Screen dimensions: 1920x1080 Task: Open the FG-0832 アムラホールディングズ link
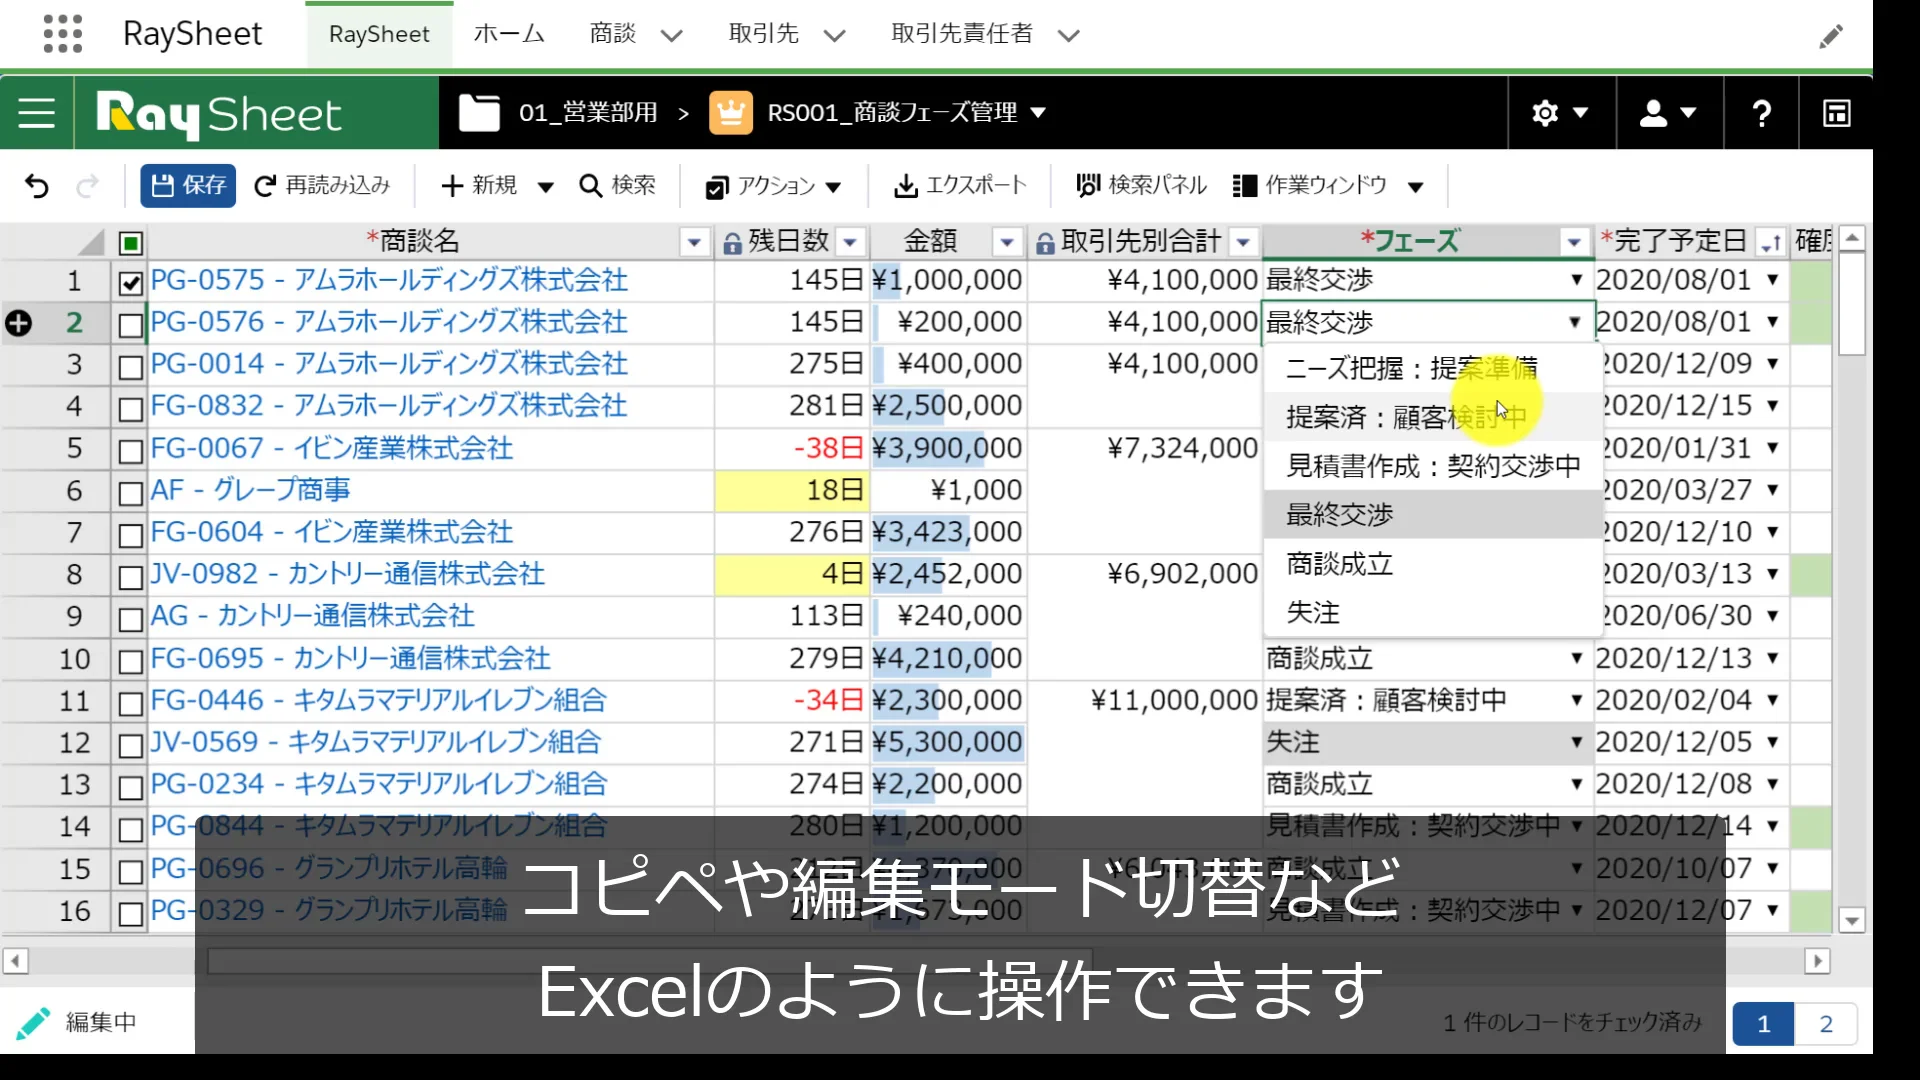[389, 406]
